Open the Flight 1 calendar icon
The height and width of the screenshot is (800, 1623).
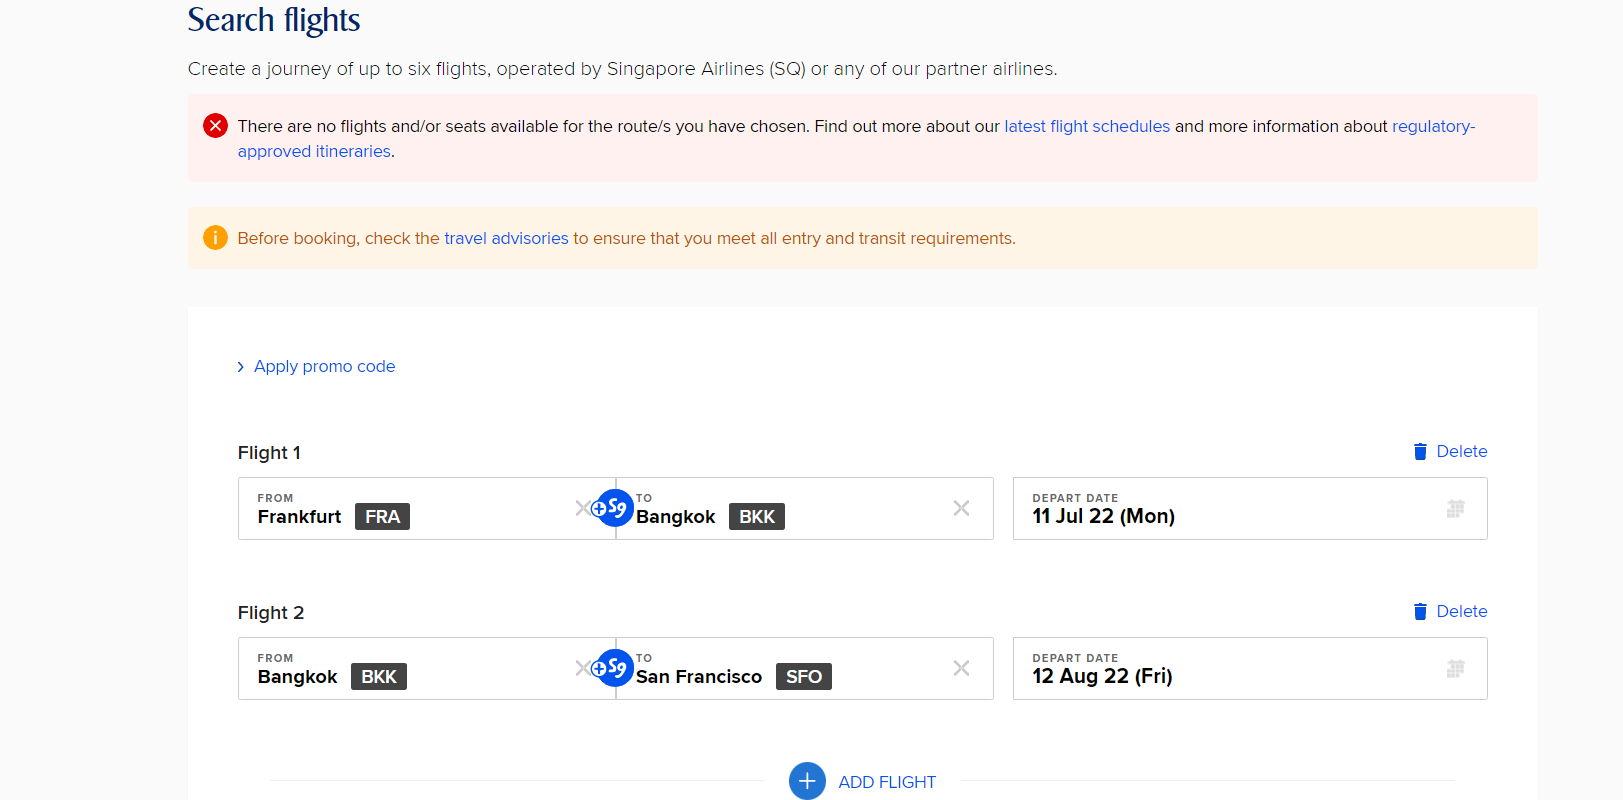tap(1456, 509)
